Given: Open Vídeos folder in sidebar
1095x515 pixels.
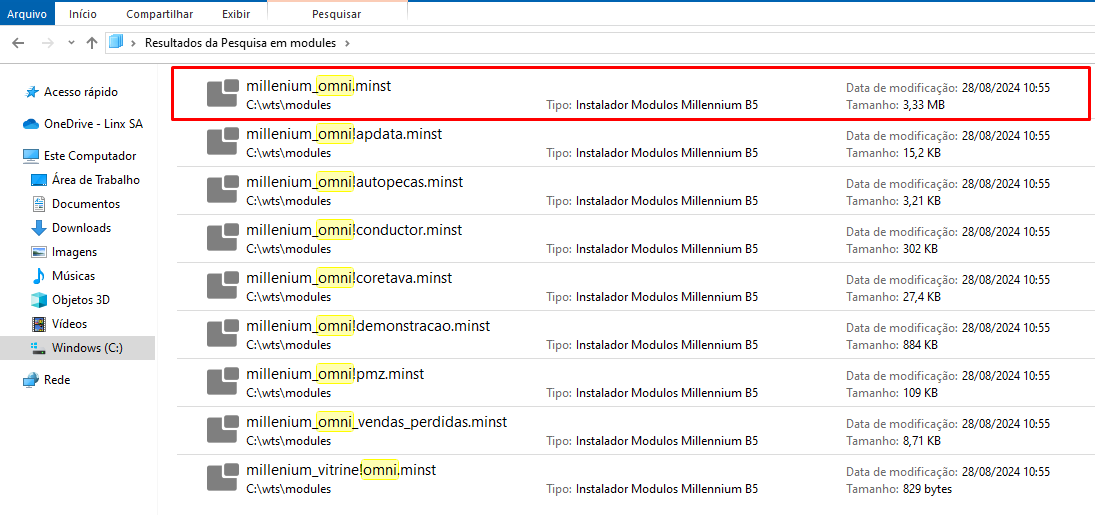Looking at the screenshot, I should pyautogui.click(x=69, y=324).
